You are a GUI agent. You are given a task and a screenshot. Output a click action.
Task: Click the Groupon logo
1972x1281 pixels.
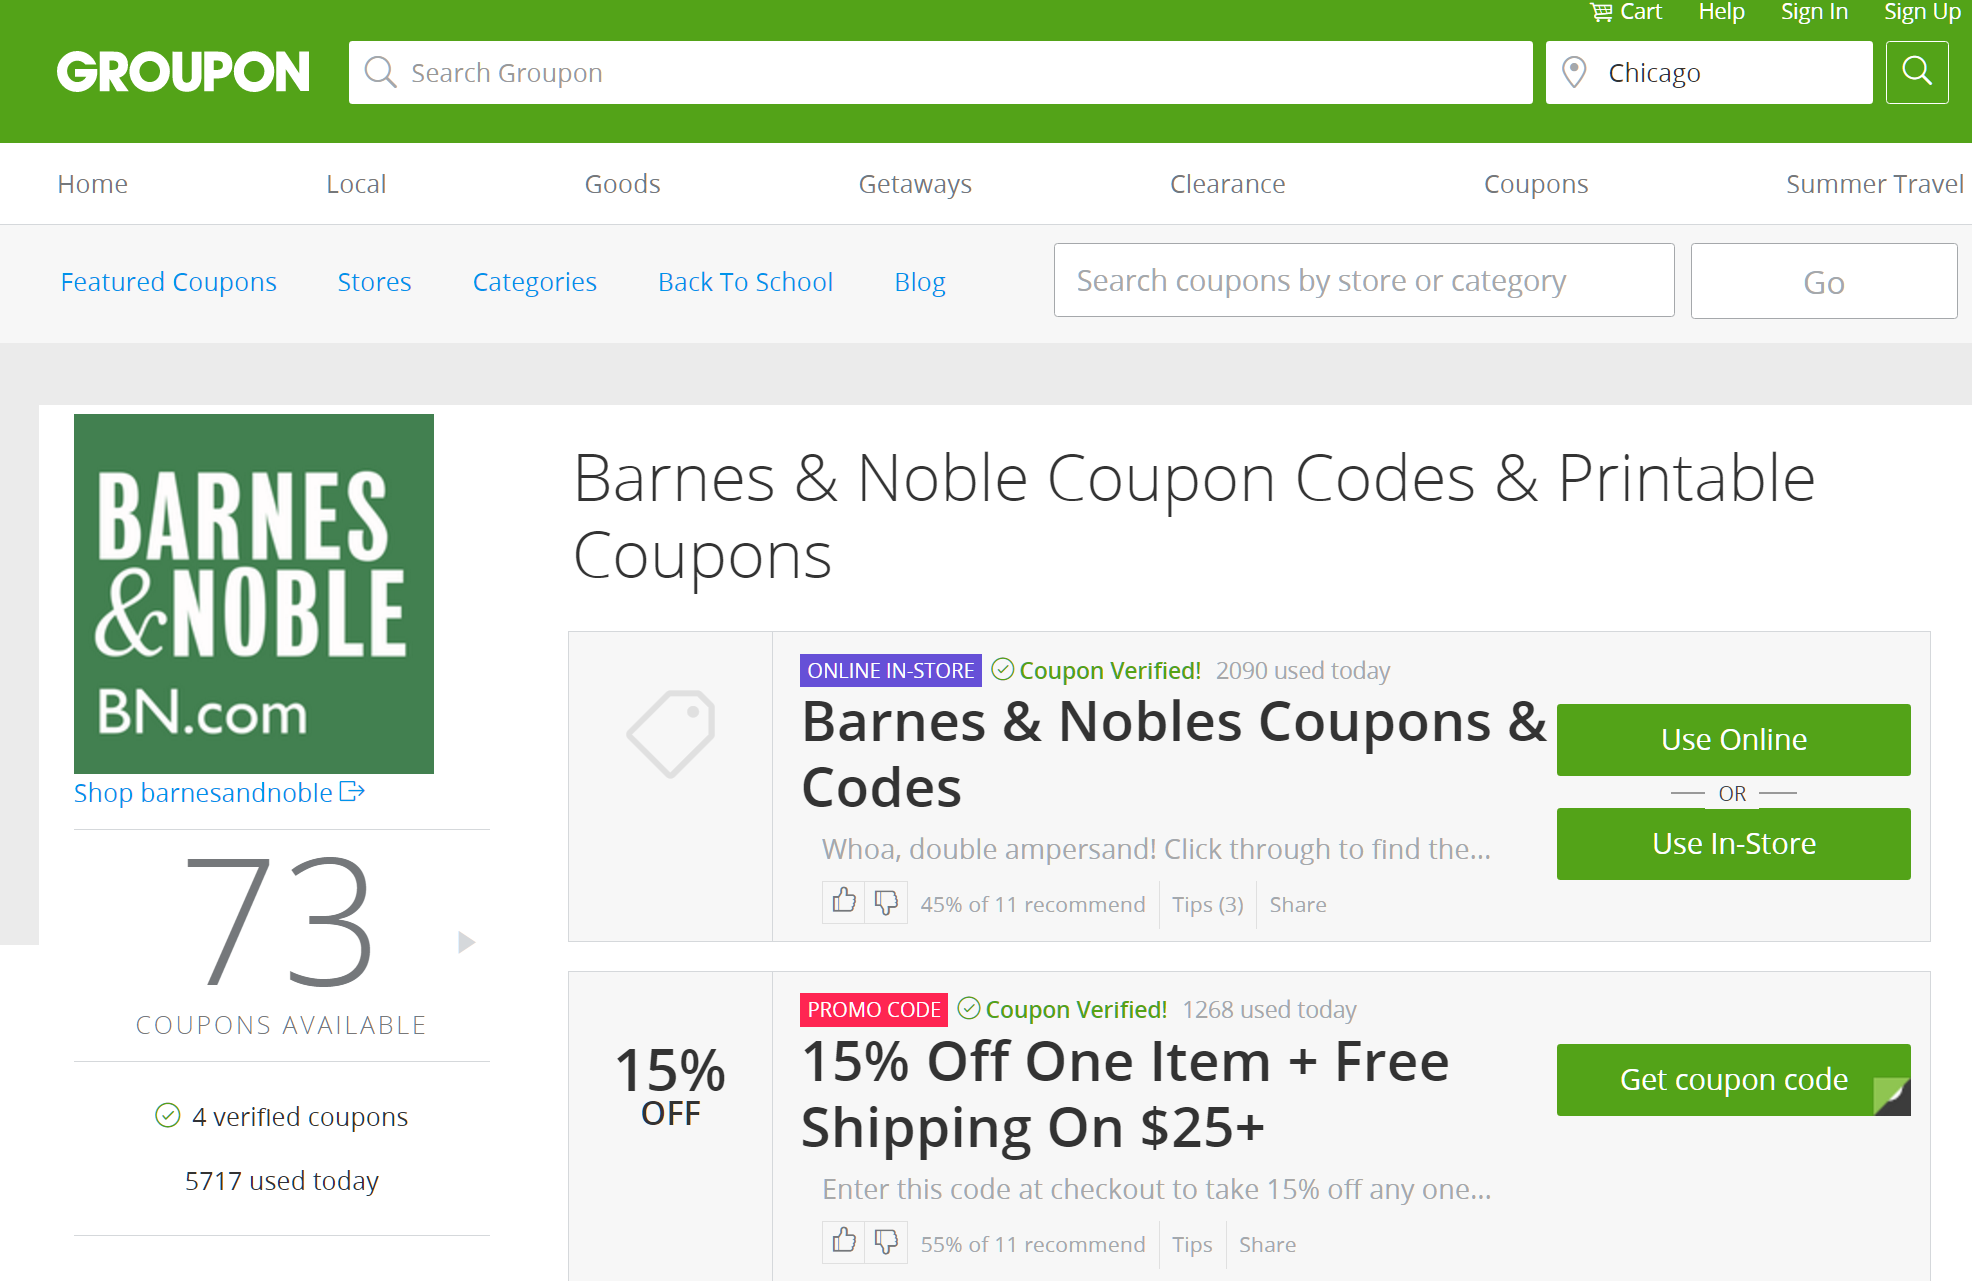pyautogui.click(x=183, y=72)
